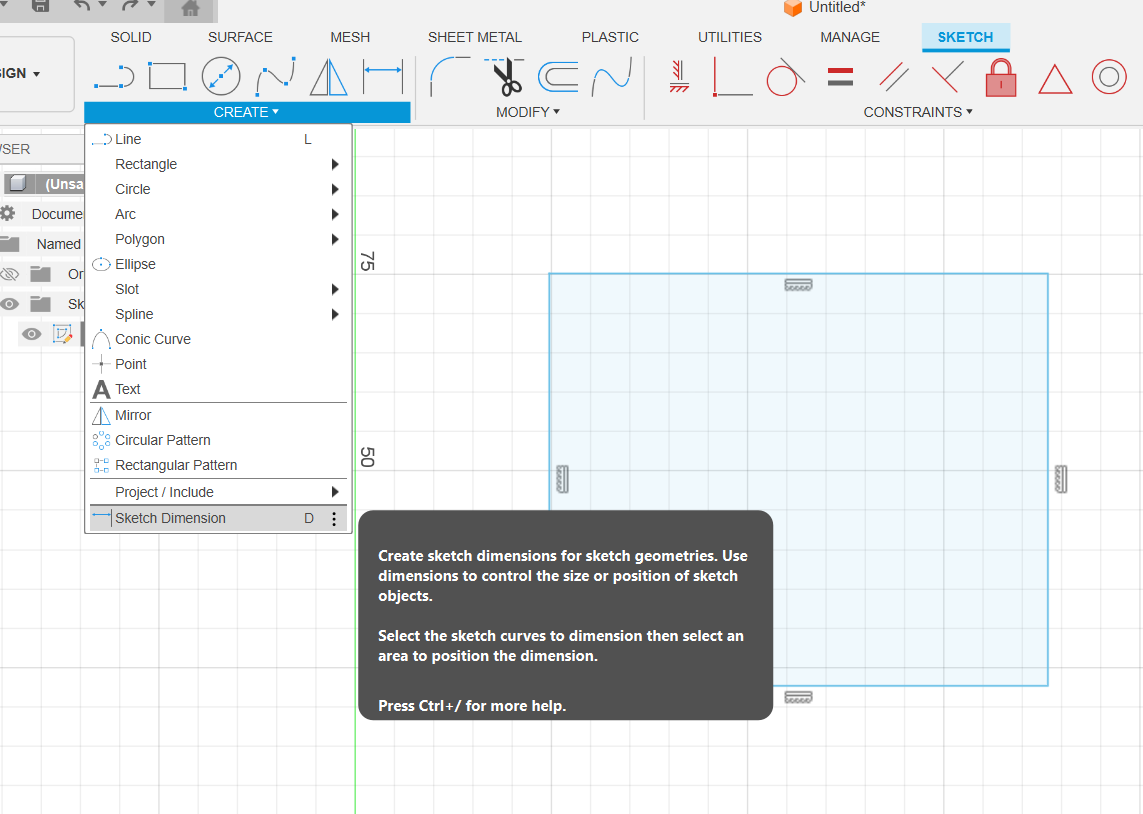The height and width of the screenshot is (814, 1143).
Task: Apply Parallel constraint icon
Action: (x=894, y=77)
